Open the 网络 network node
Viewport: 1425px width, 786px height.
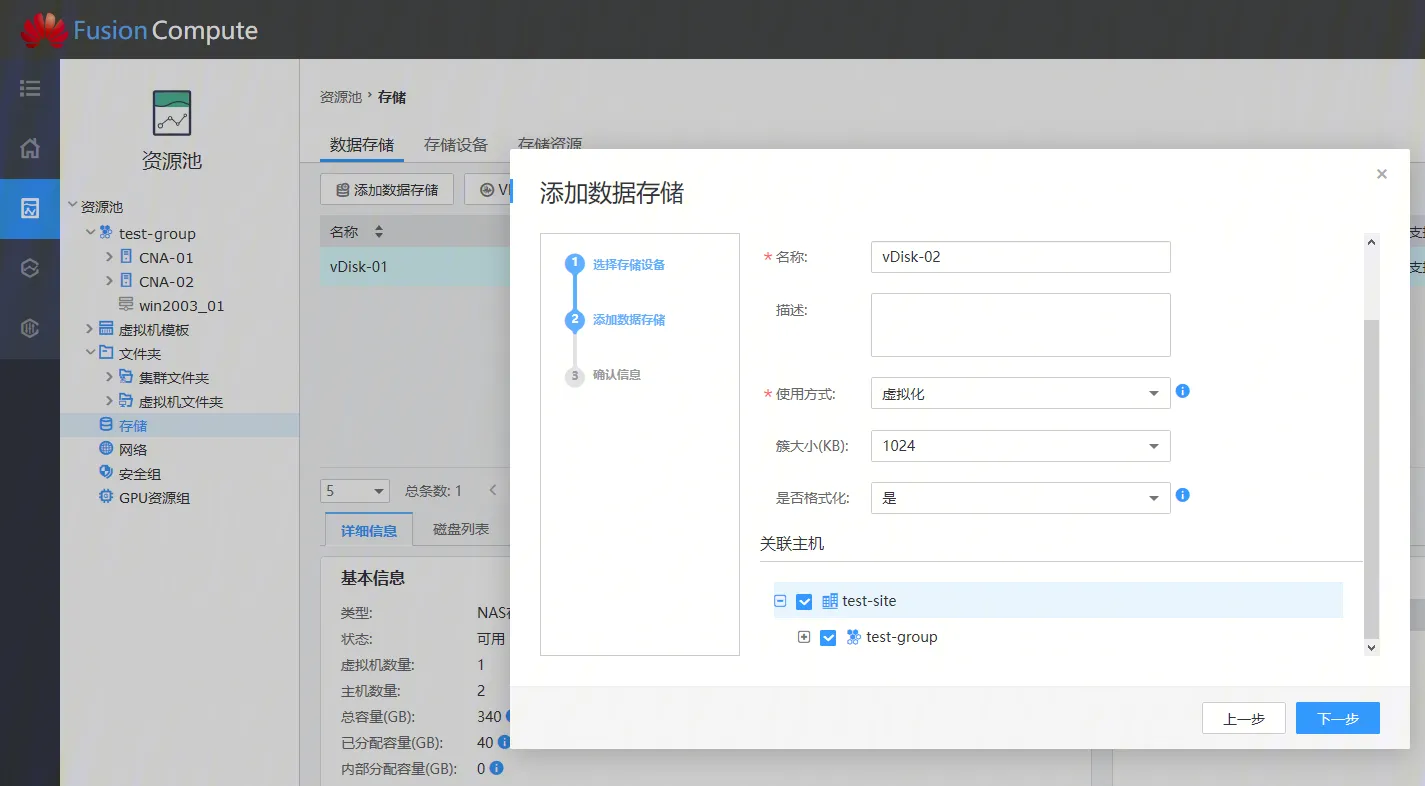tap(132, 450)
